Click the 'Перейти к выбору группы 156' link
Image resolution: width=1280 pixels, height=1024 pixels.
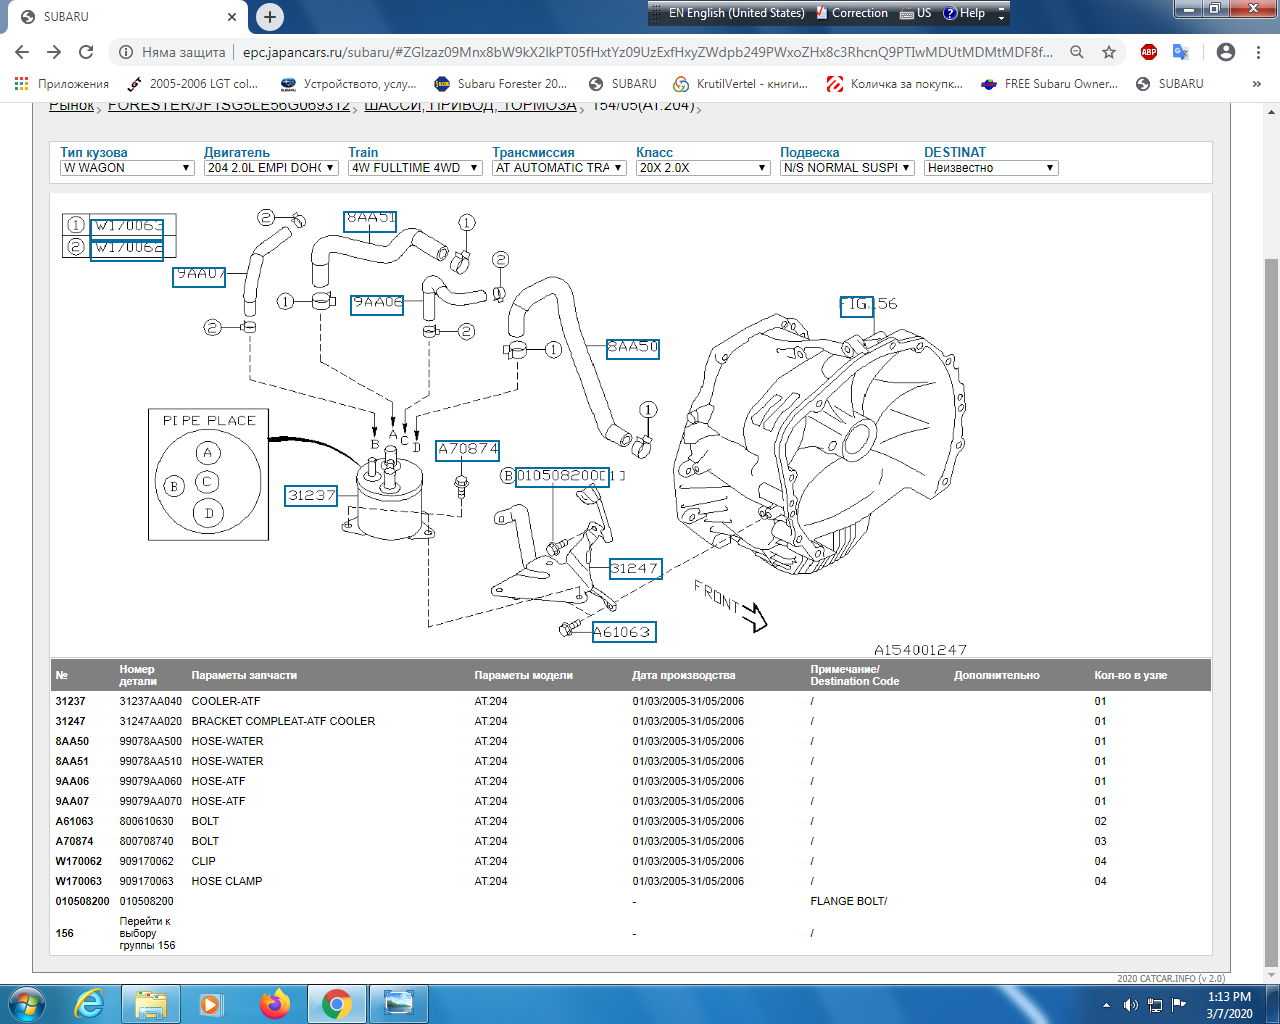(147, 933)
